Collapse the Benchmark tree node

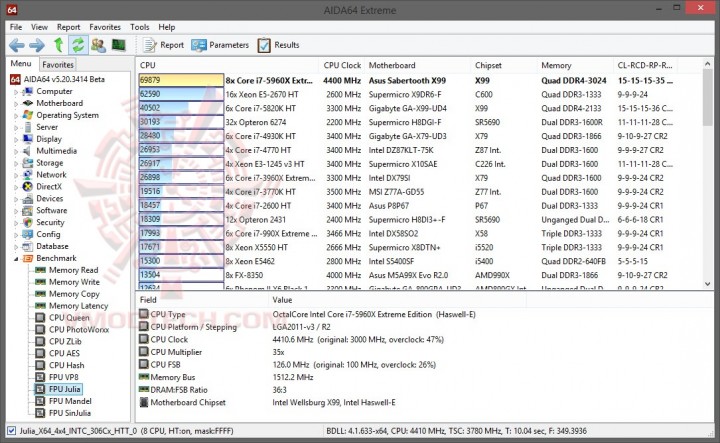click(x=16, y=259)
